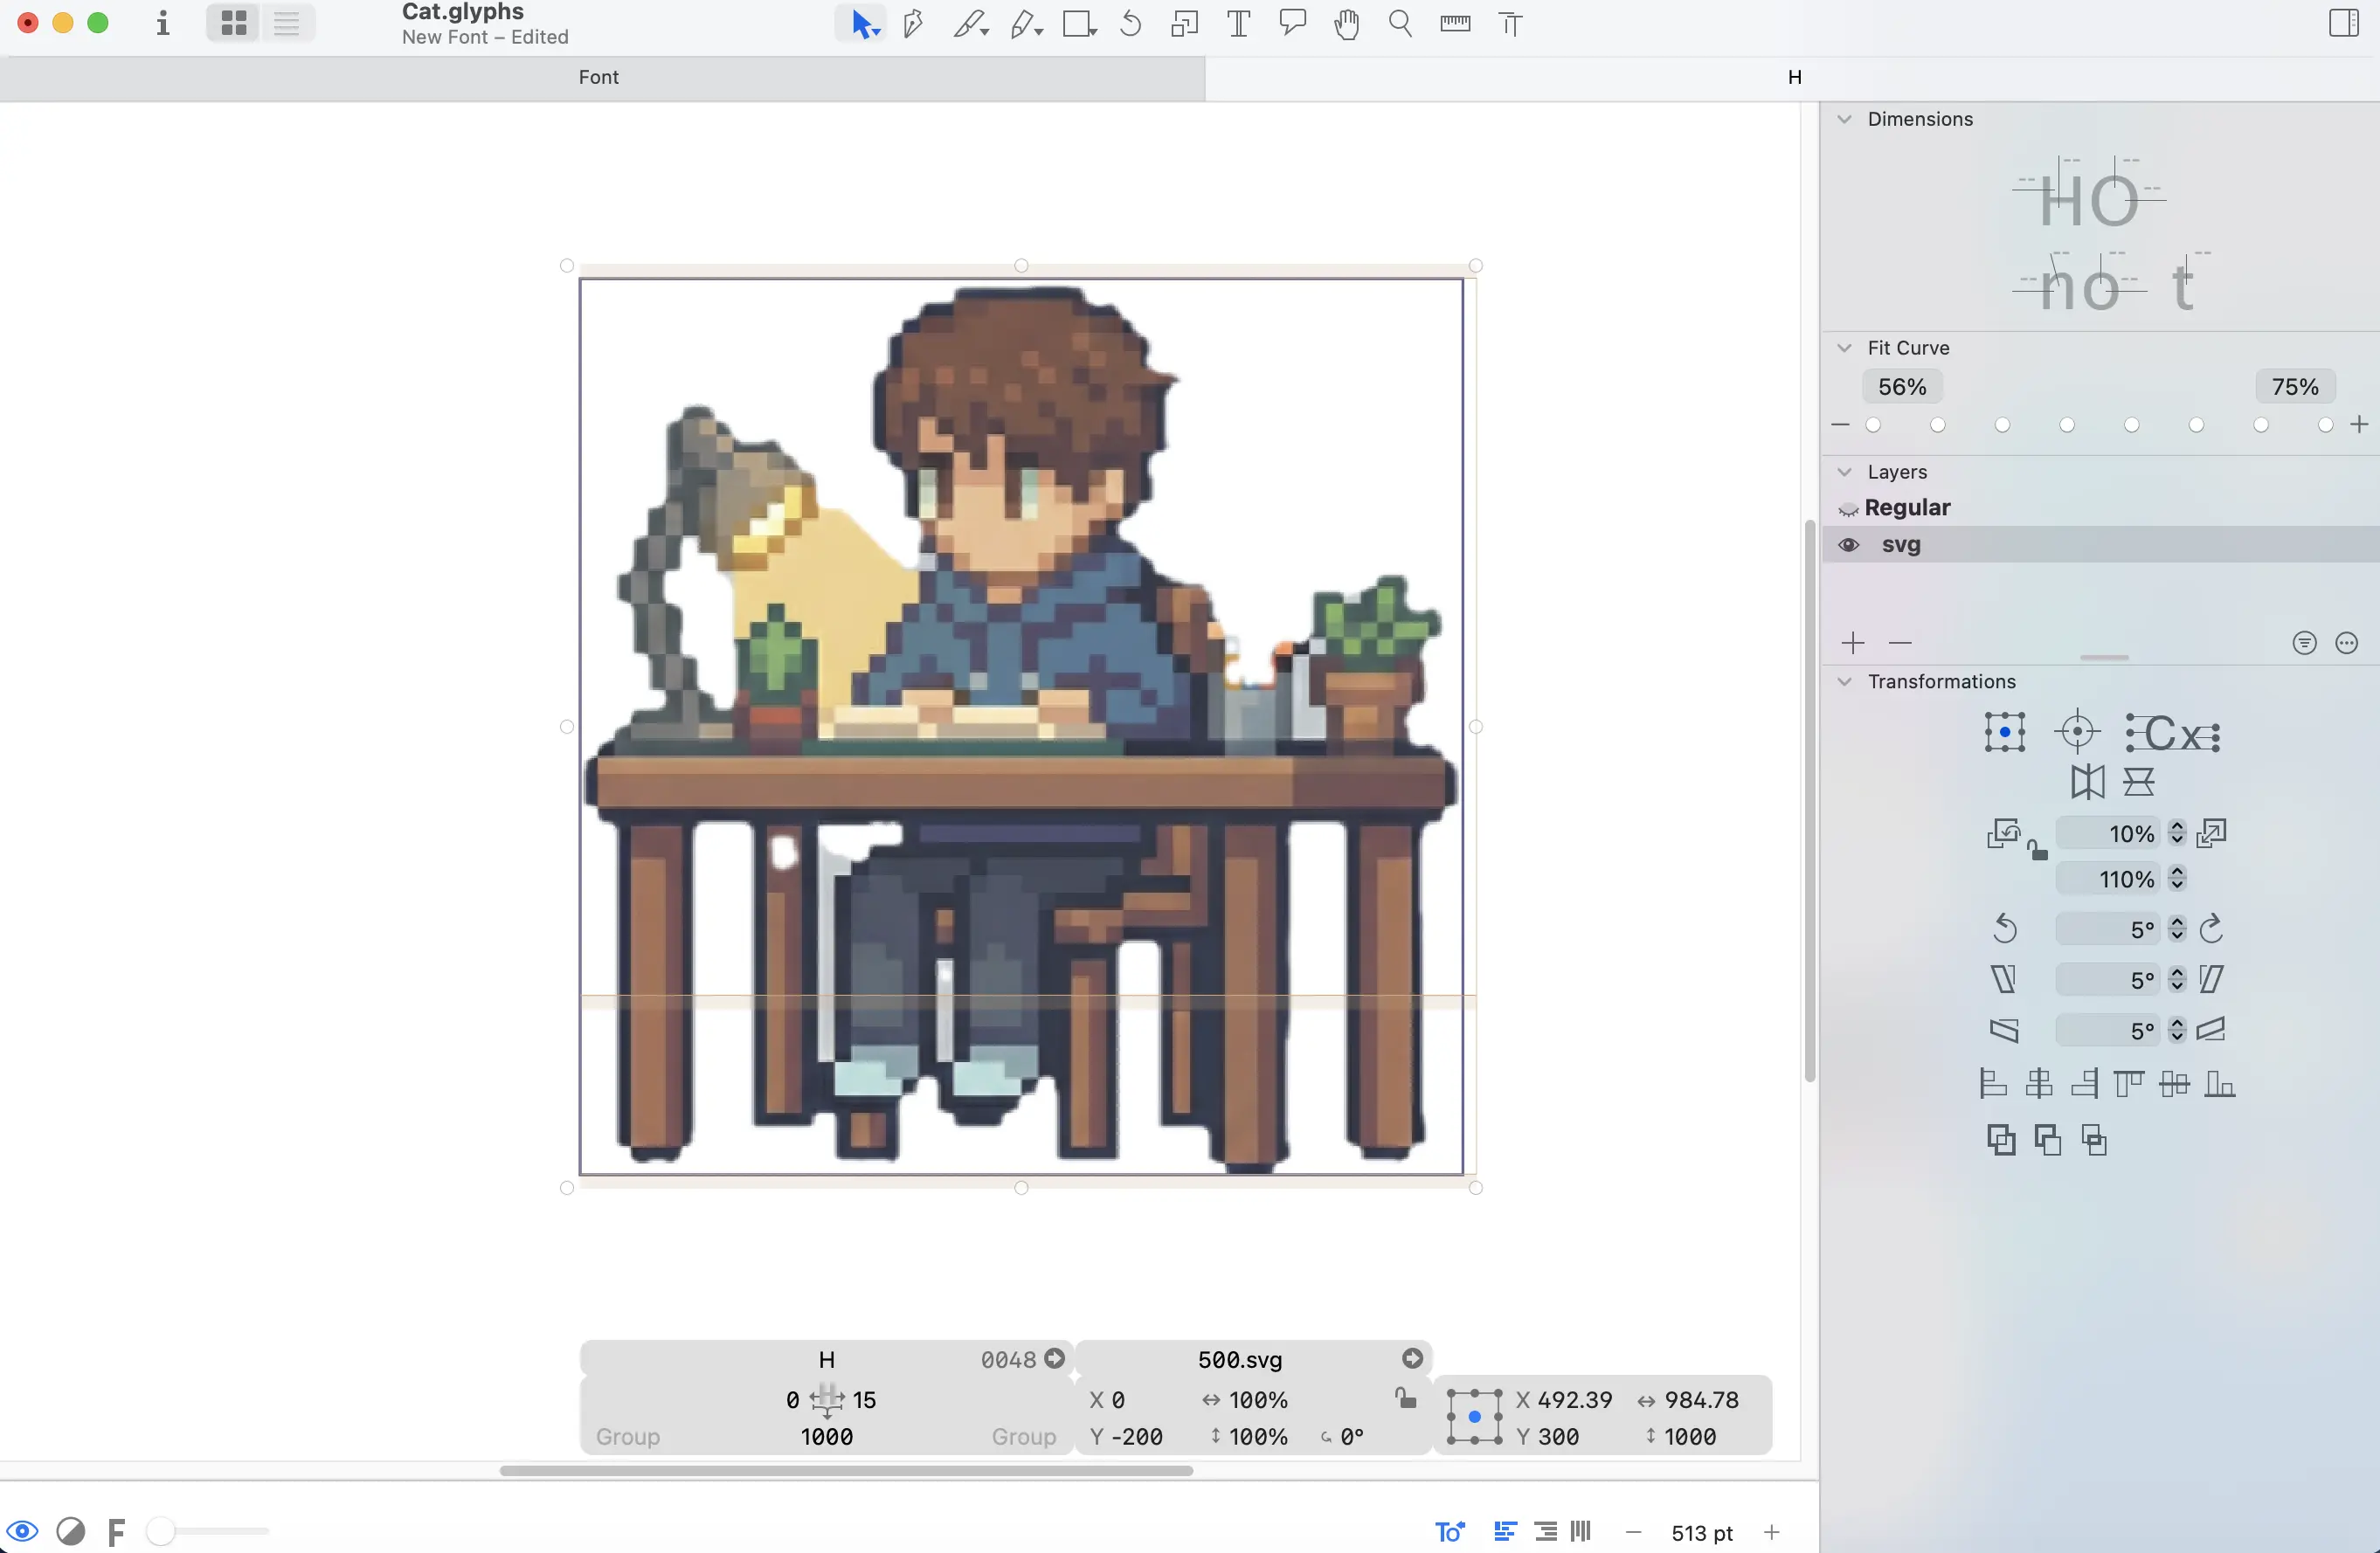The height and width of the screenshot is (1553, 2380).
Task: Collapse the Transformations section
Action: coord(1845,682)
